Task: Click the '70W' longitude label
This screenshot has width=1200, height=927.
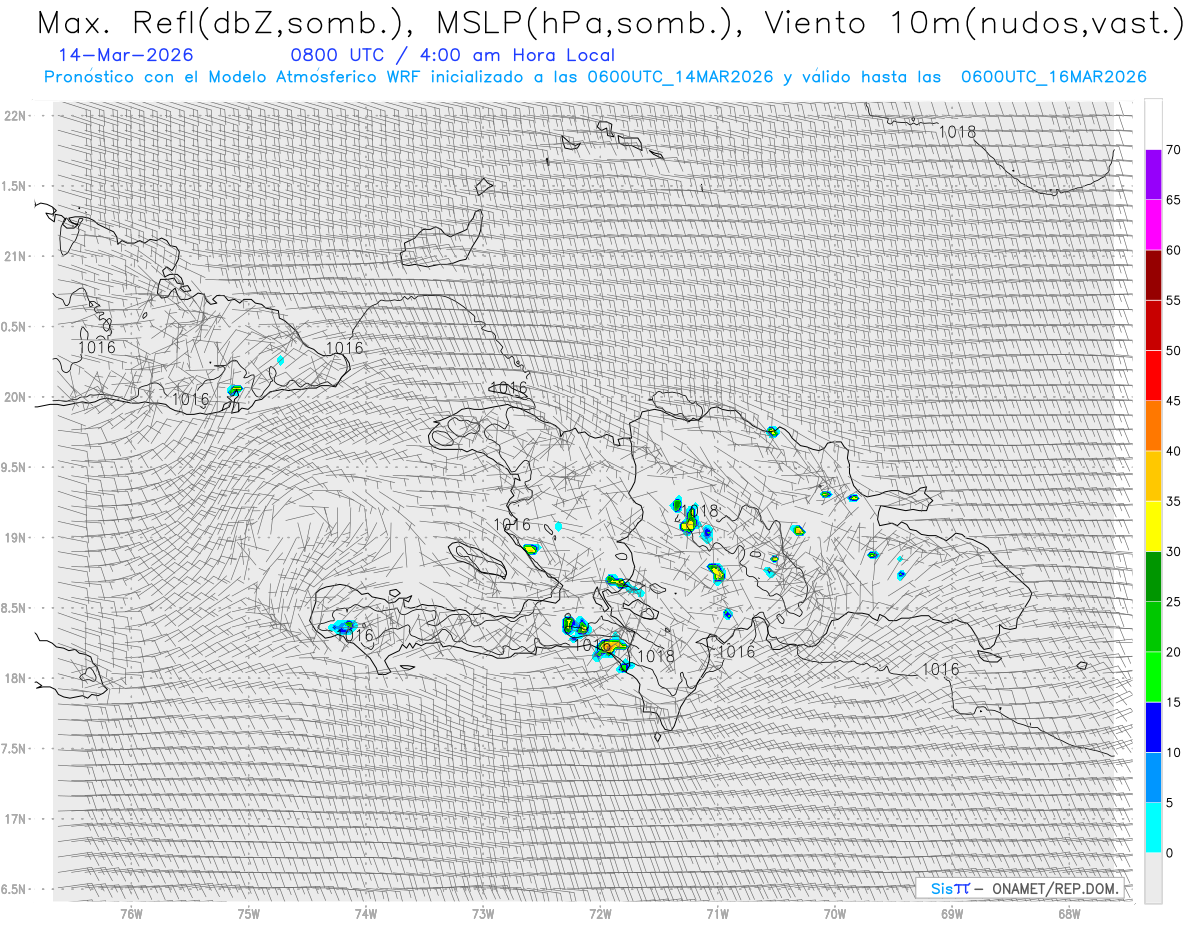Action: tap(834, 914)
